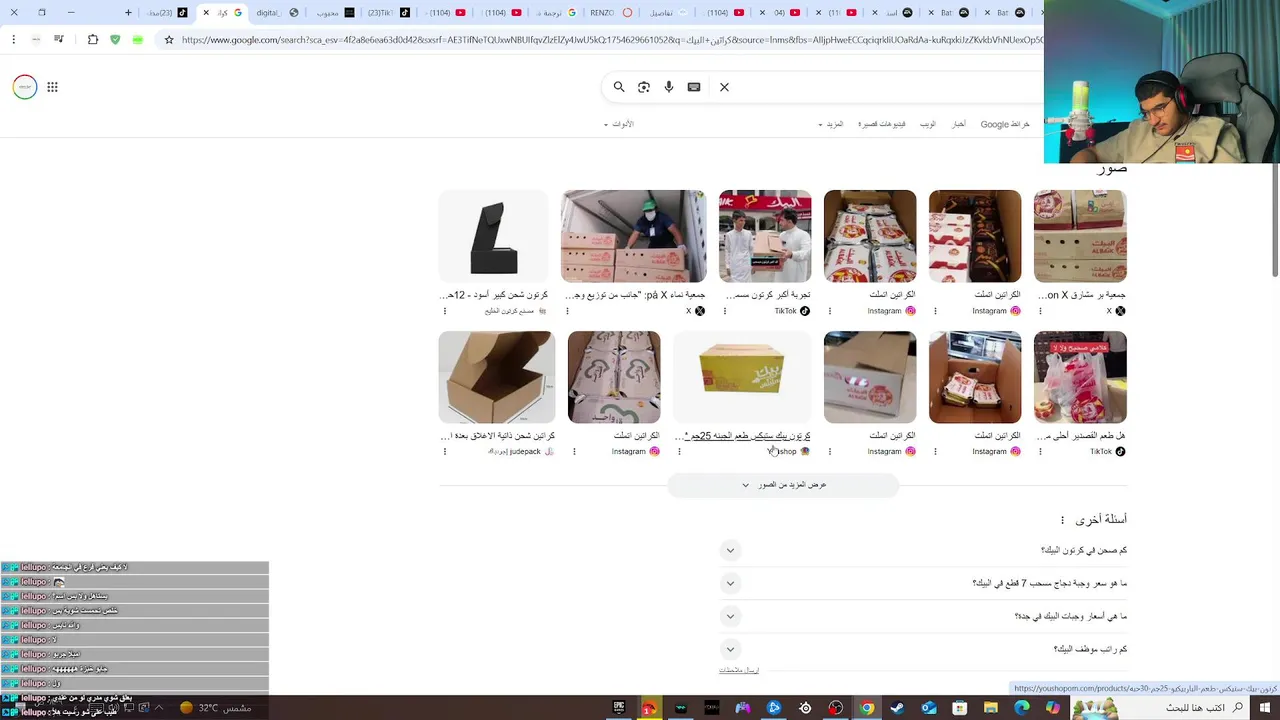
Task: Open Copilot from the taskbar
Action: [1053, 708]
